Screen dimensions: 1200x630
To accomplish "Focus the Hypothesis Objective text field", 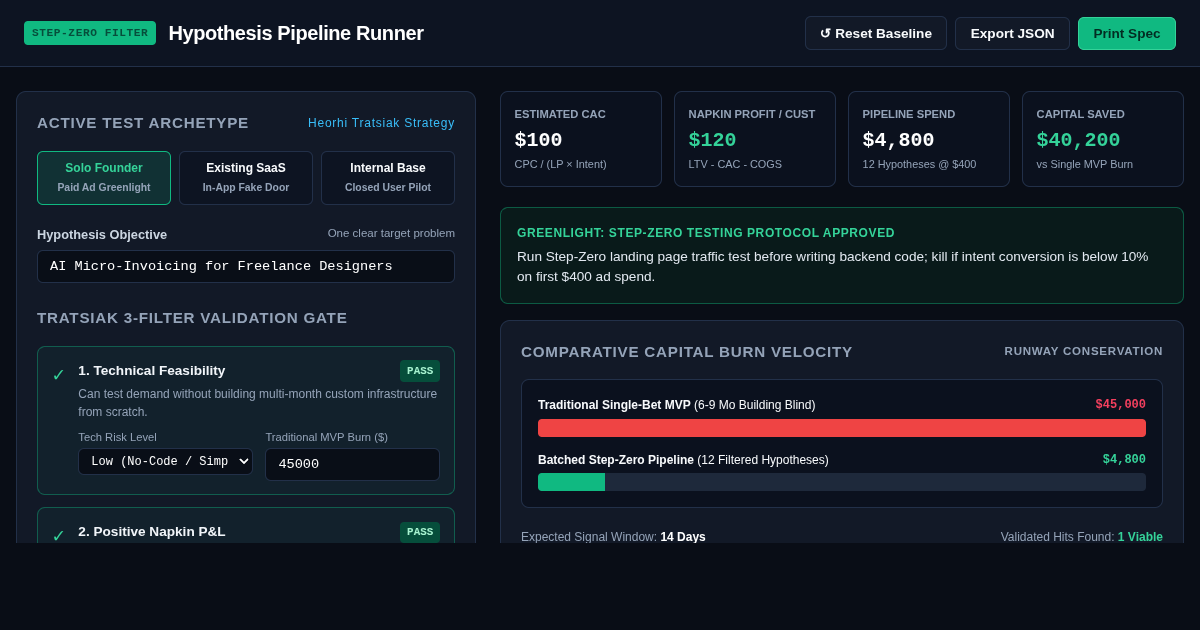I will (246, 266).
